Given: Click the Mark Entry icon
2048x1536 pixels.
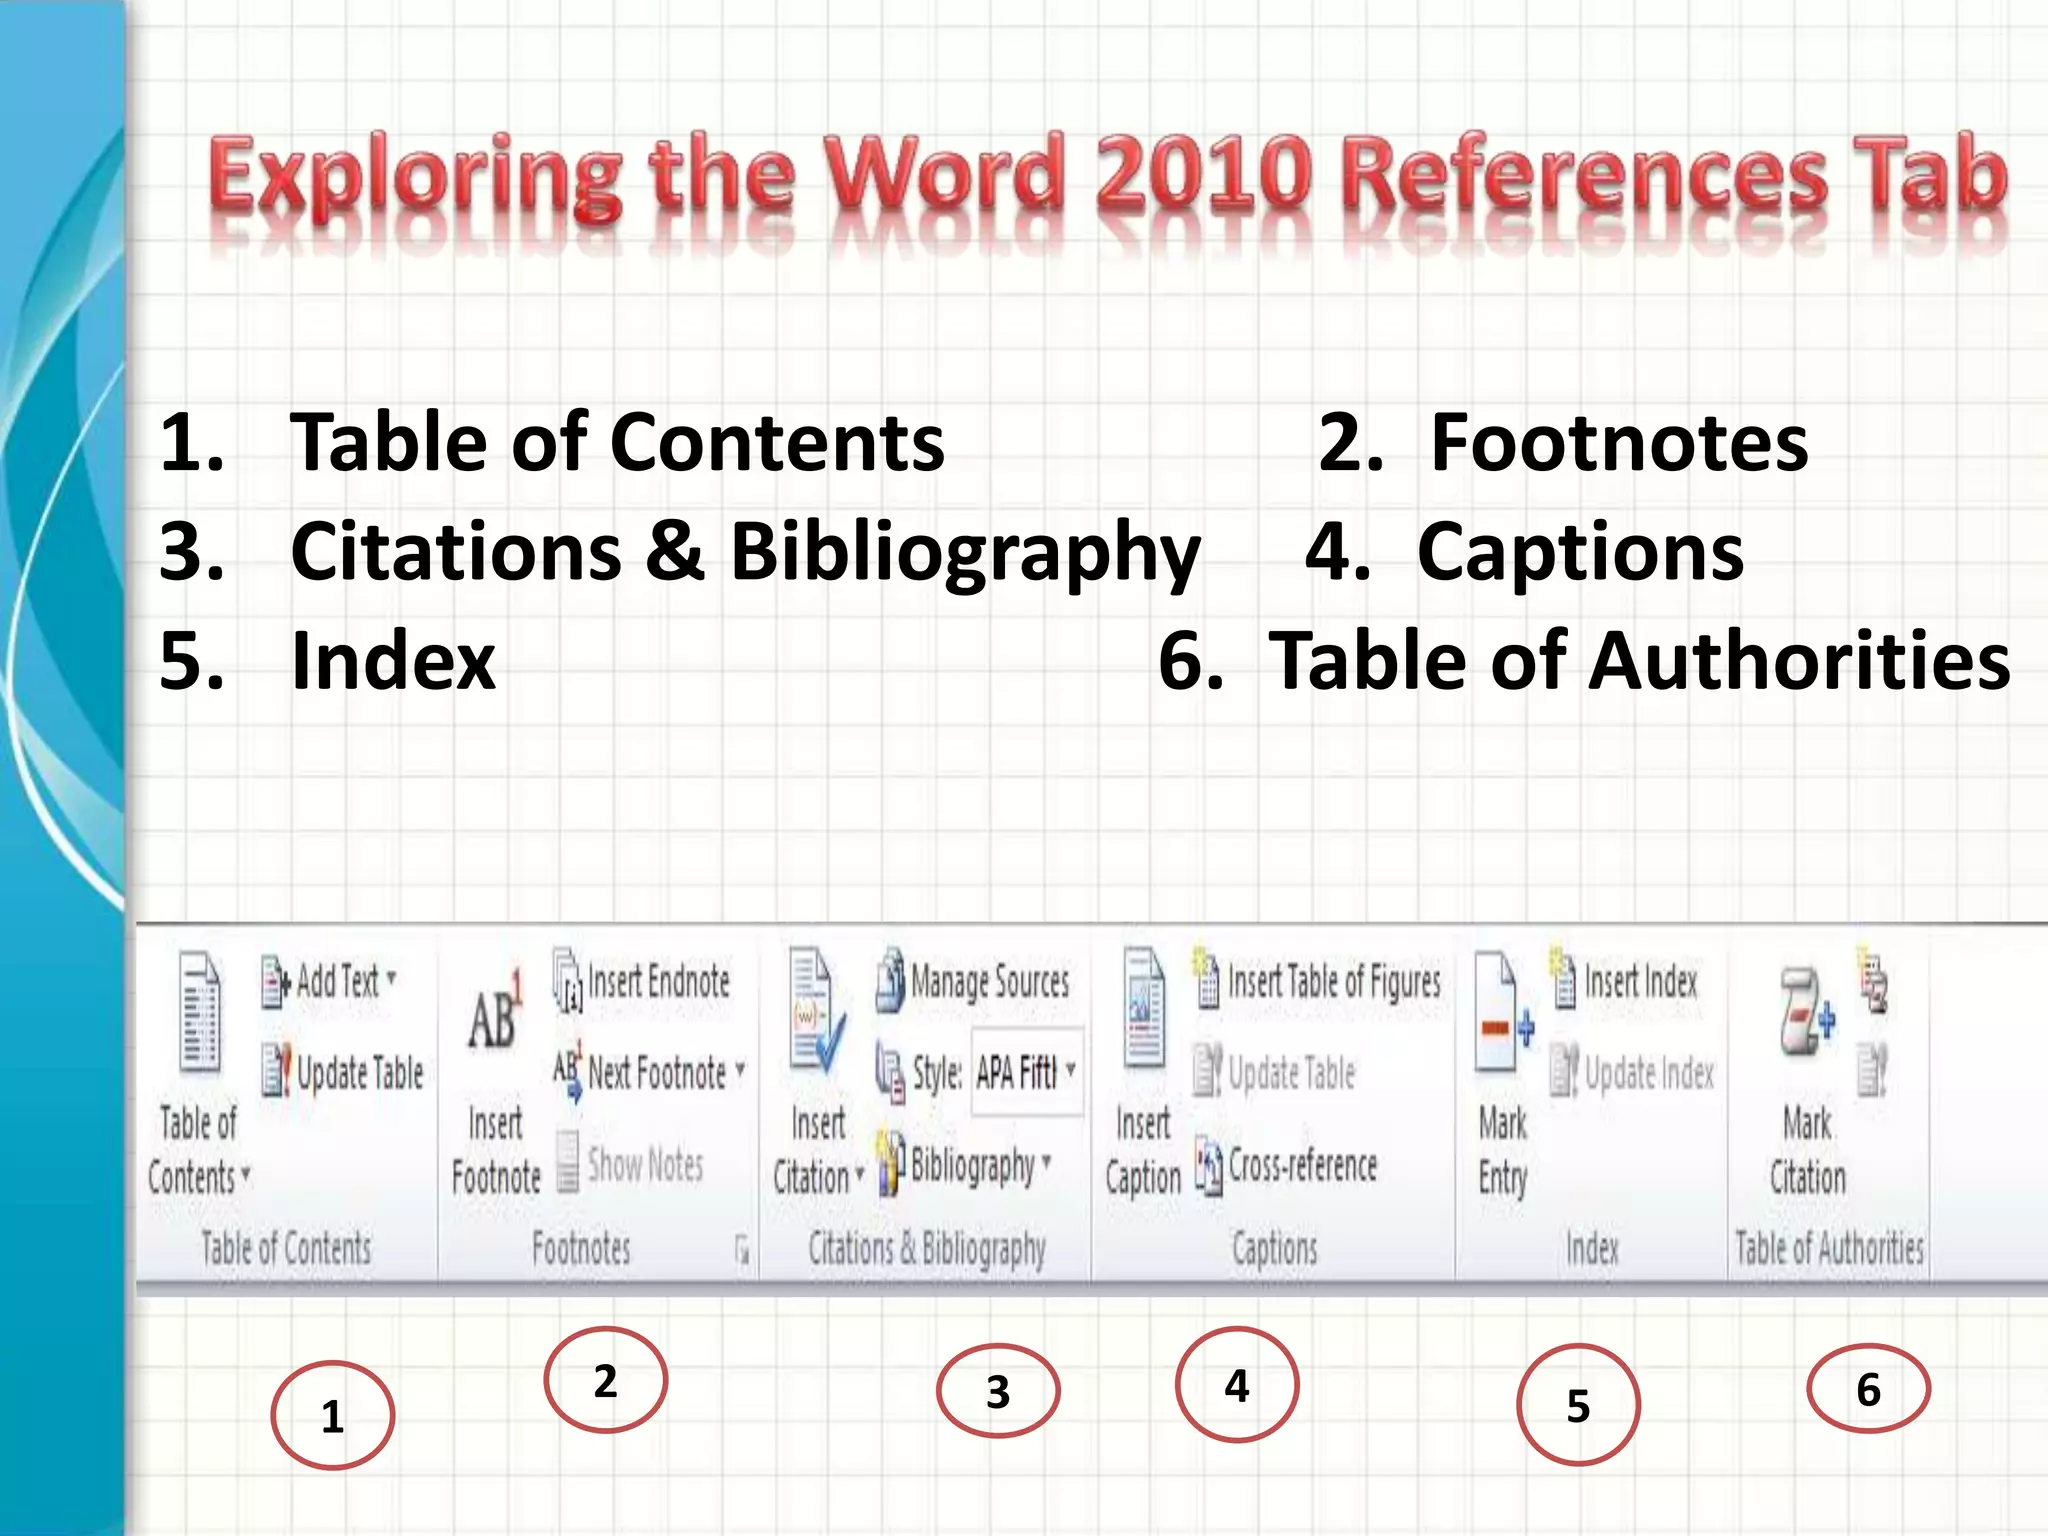Looking at the screenshot, I should (x=1503, y=1012).
